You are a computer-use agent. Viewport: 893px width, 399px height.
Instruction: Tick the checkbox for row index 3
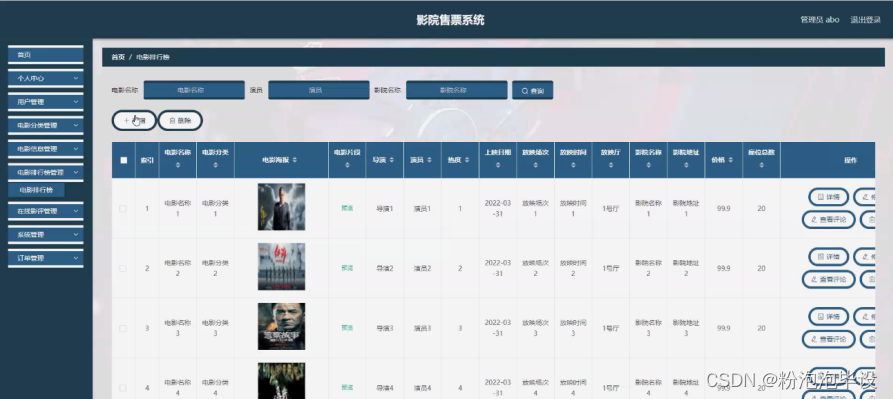click(123, 328)
